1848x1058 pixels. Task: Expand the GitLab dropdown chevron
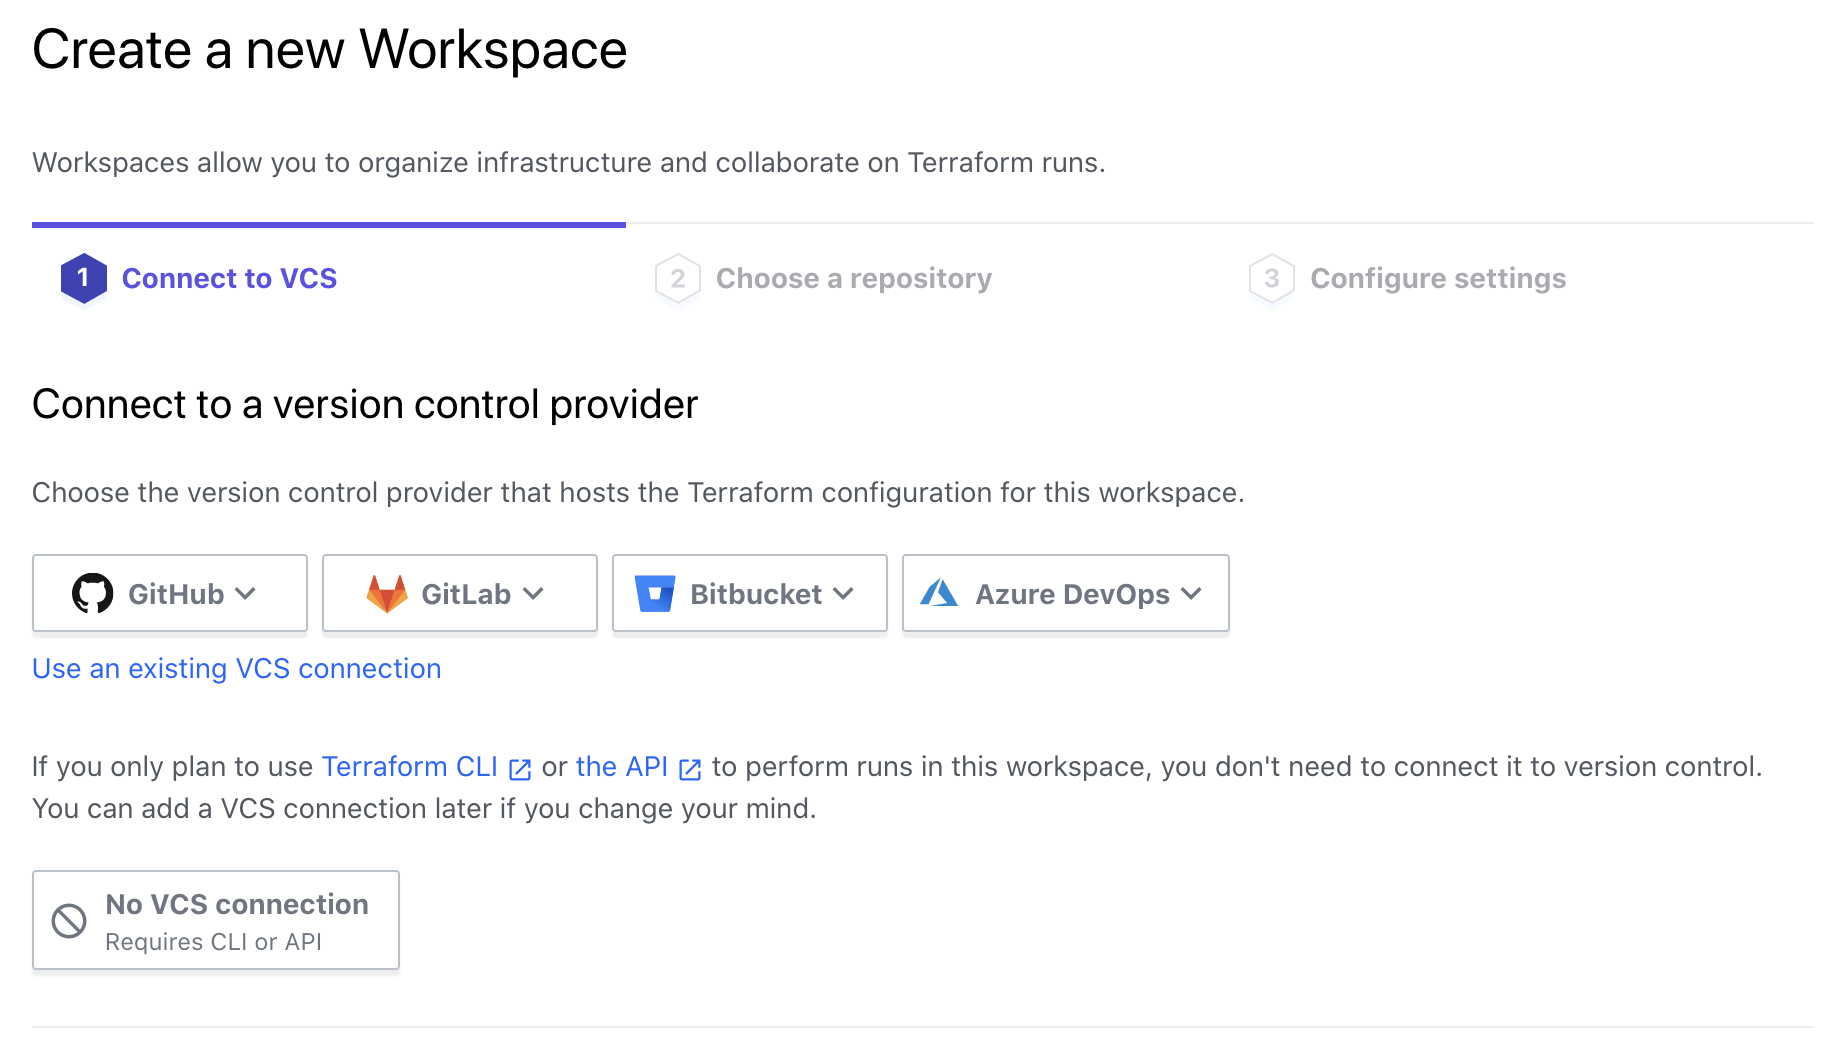pos(534,594)
